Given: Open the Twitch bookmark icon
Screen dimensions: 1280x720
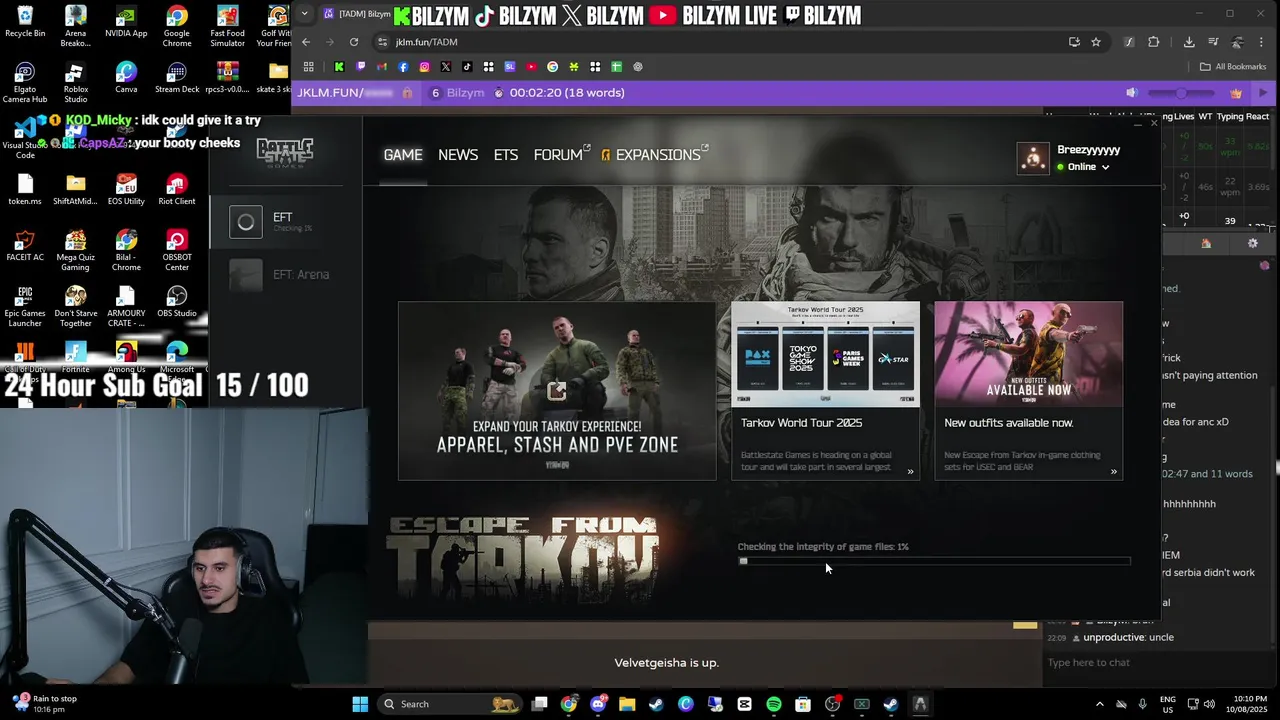Looking at the screenshot, I should pos(361,67).
